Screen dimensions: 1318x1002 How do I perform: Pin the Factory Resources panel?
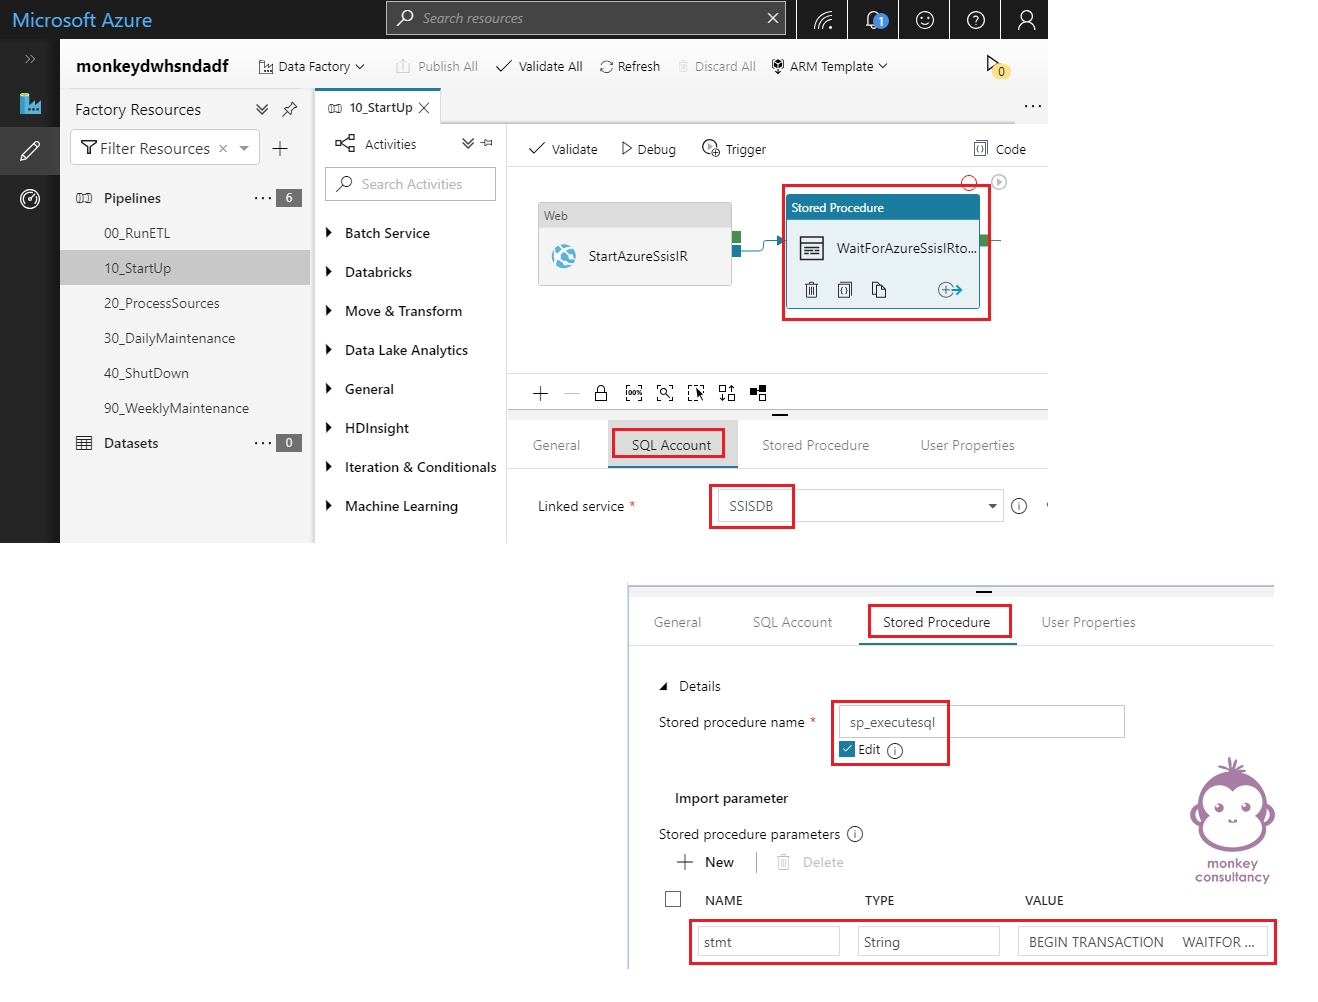(290, 109)
